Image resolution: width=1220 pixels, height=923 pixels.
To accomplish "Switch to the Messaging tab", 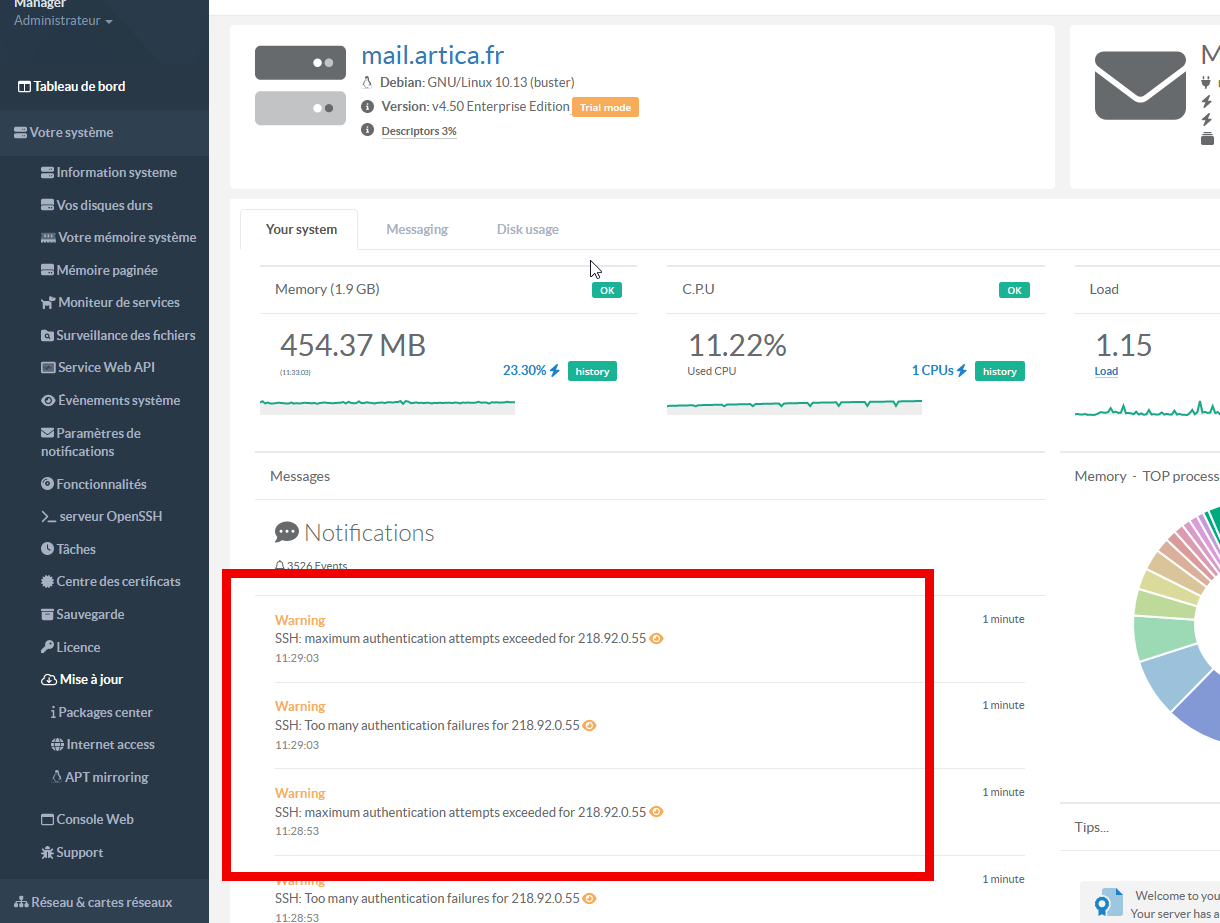I will click(417, 229).
